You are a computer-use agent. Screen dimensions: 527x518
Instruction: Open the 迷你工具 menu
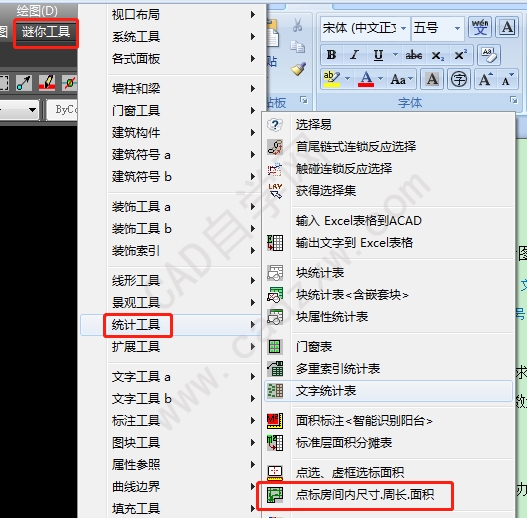point(46,32)
